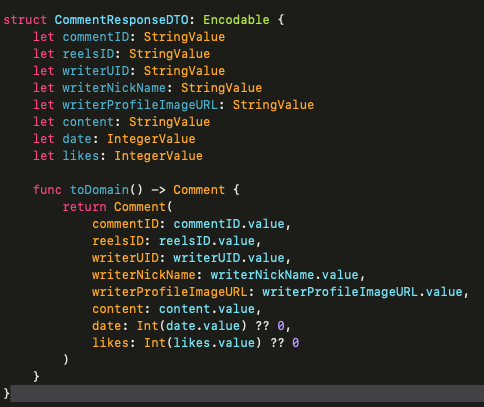The image size is (484, 407).
Task: Click StringValue type after writerNickName
Action: (x=221, y=88)
